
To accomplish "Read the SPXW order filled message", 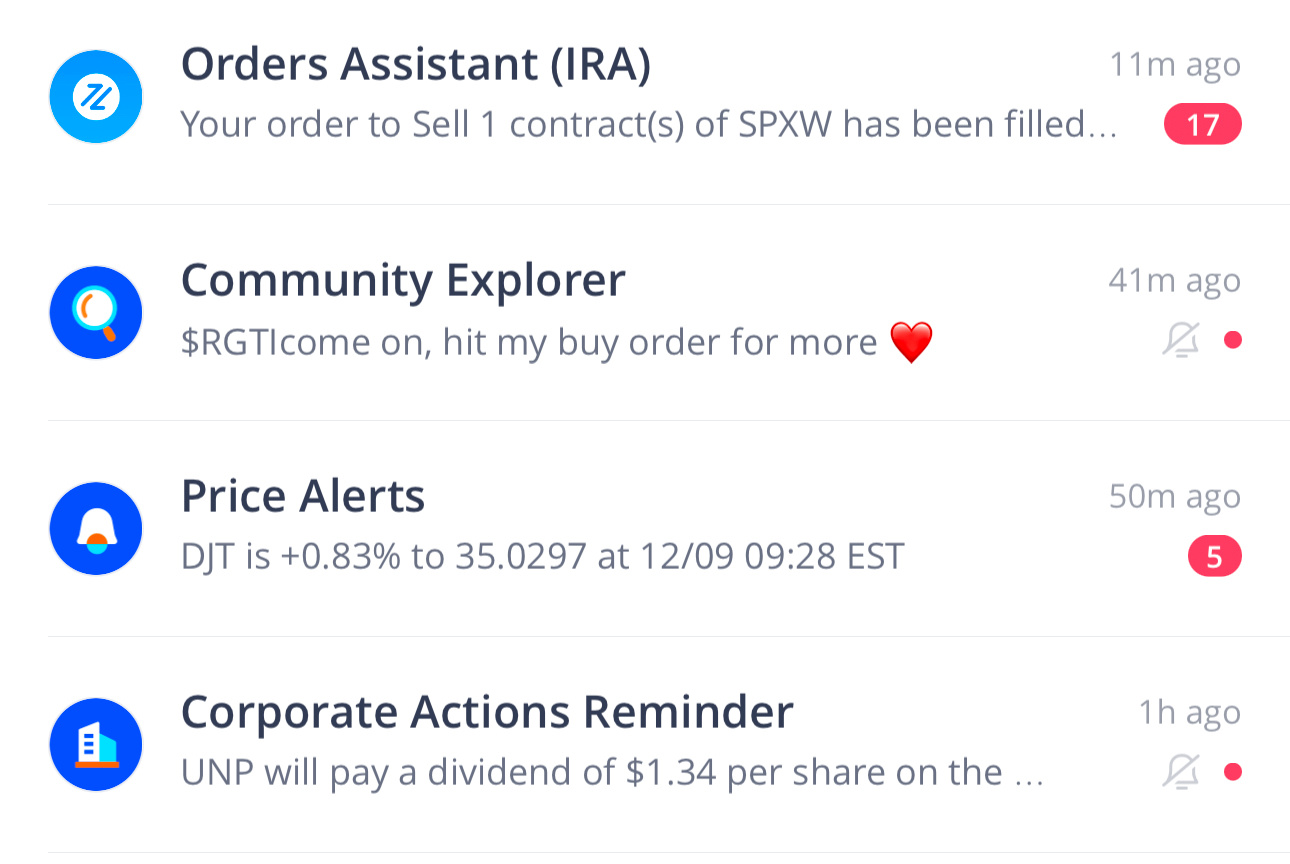I will tap(648, 125).
